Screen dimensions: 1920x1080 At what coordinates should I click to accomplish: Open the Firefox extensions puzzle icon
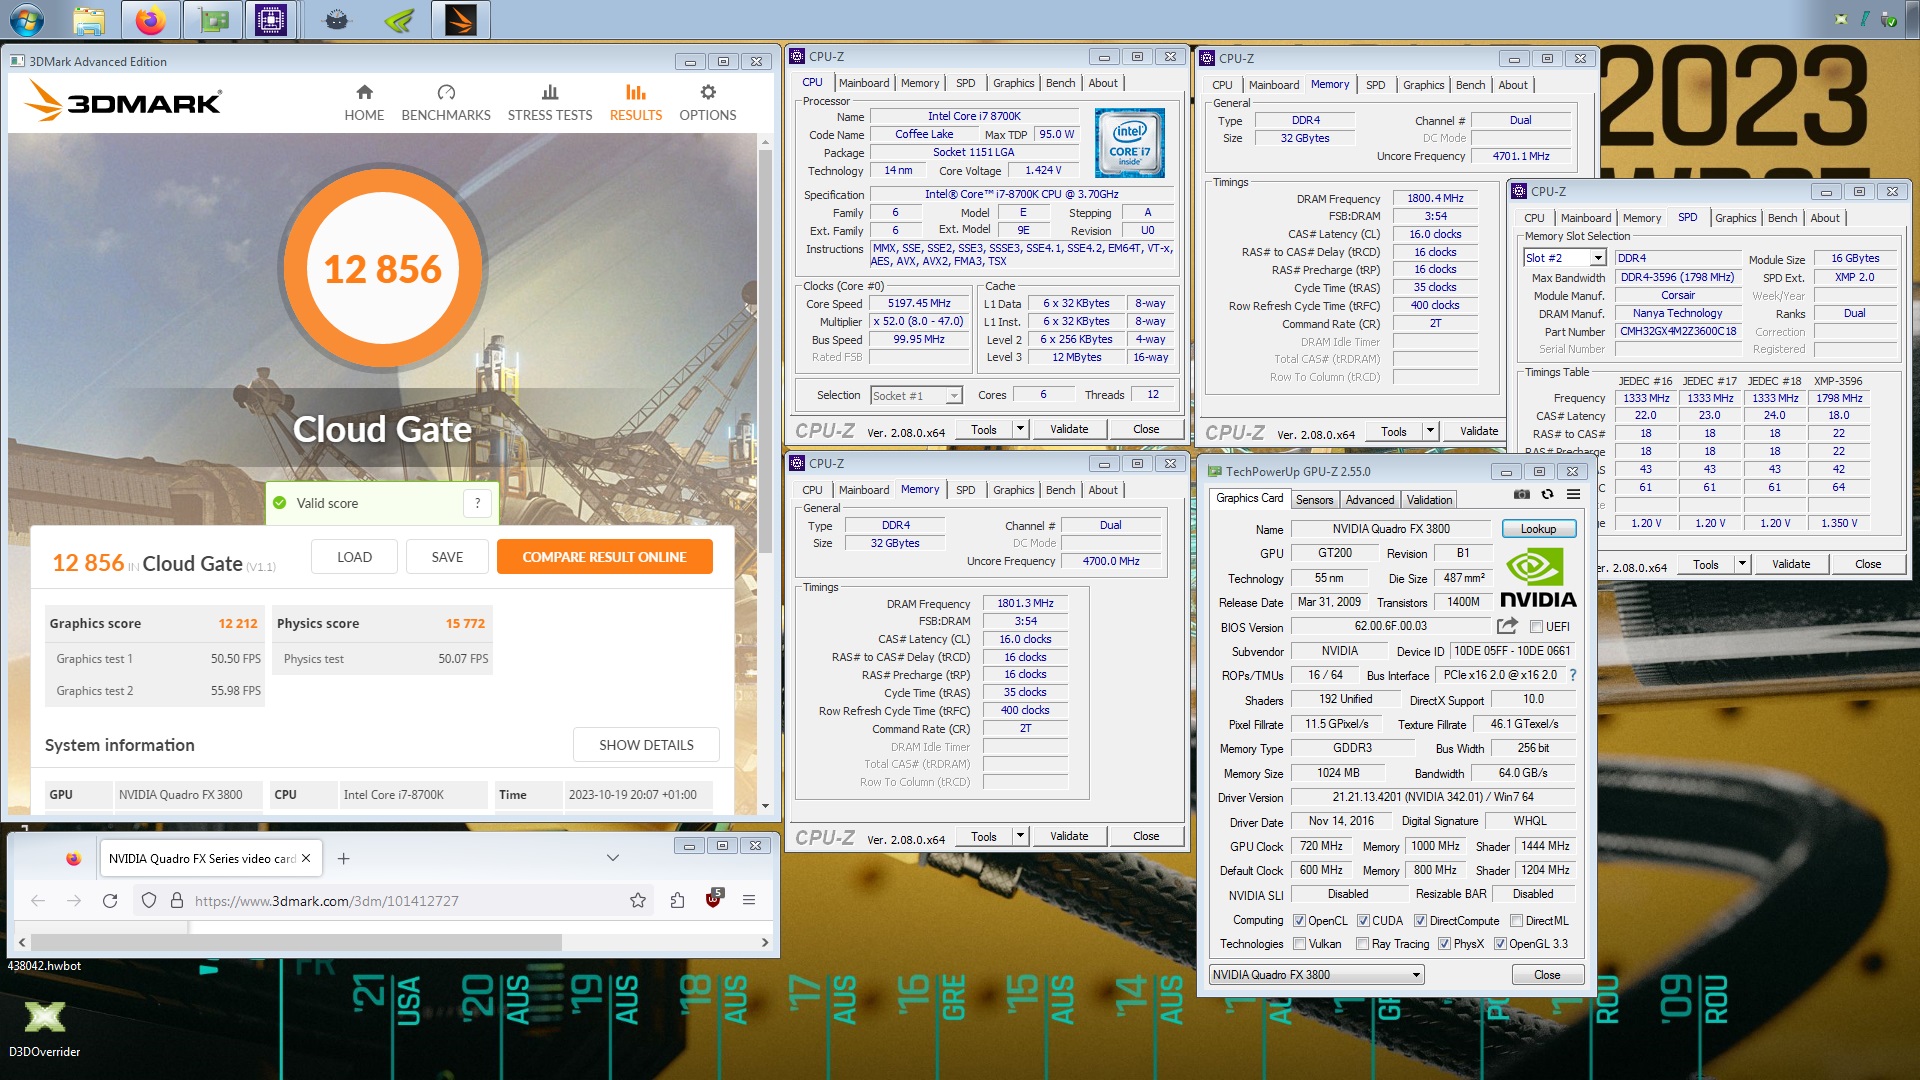point(677,900)
